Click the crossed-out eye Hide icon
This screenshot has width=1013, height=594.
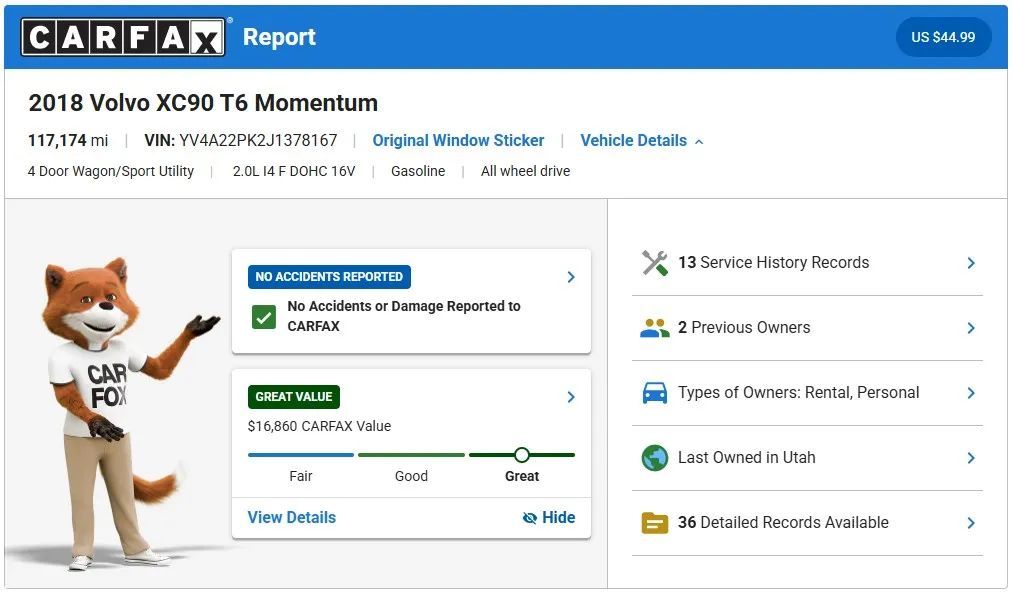(530, 518)
